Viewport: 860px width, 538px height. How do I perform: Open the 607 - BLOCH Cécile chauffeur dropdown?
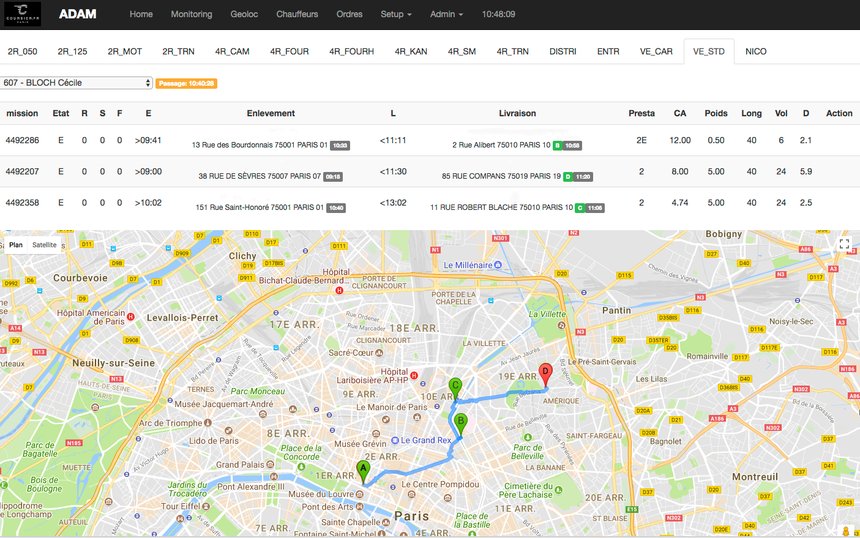(76, 83)
